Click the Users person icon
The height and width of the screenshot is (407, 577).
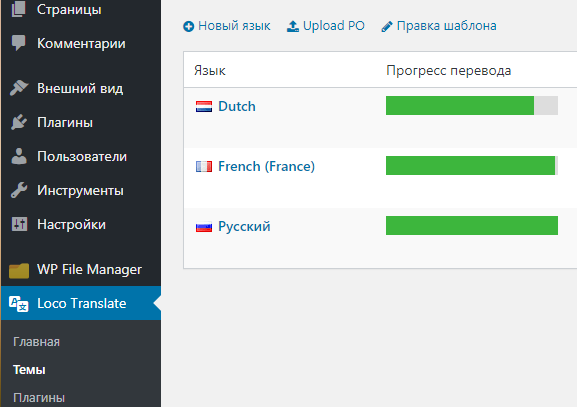pyautogui.click(x=19, y=156)
